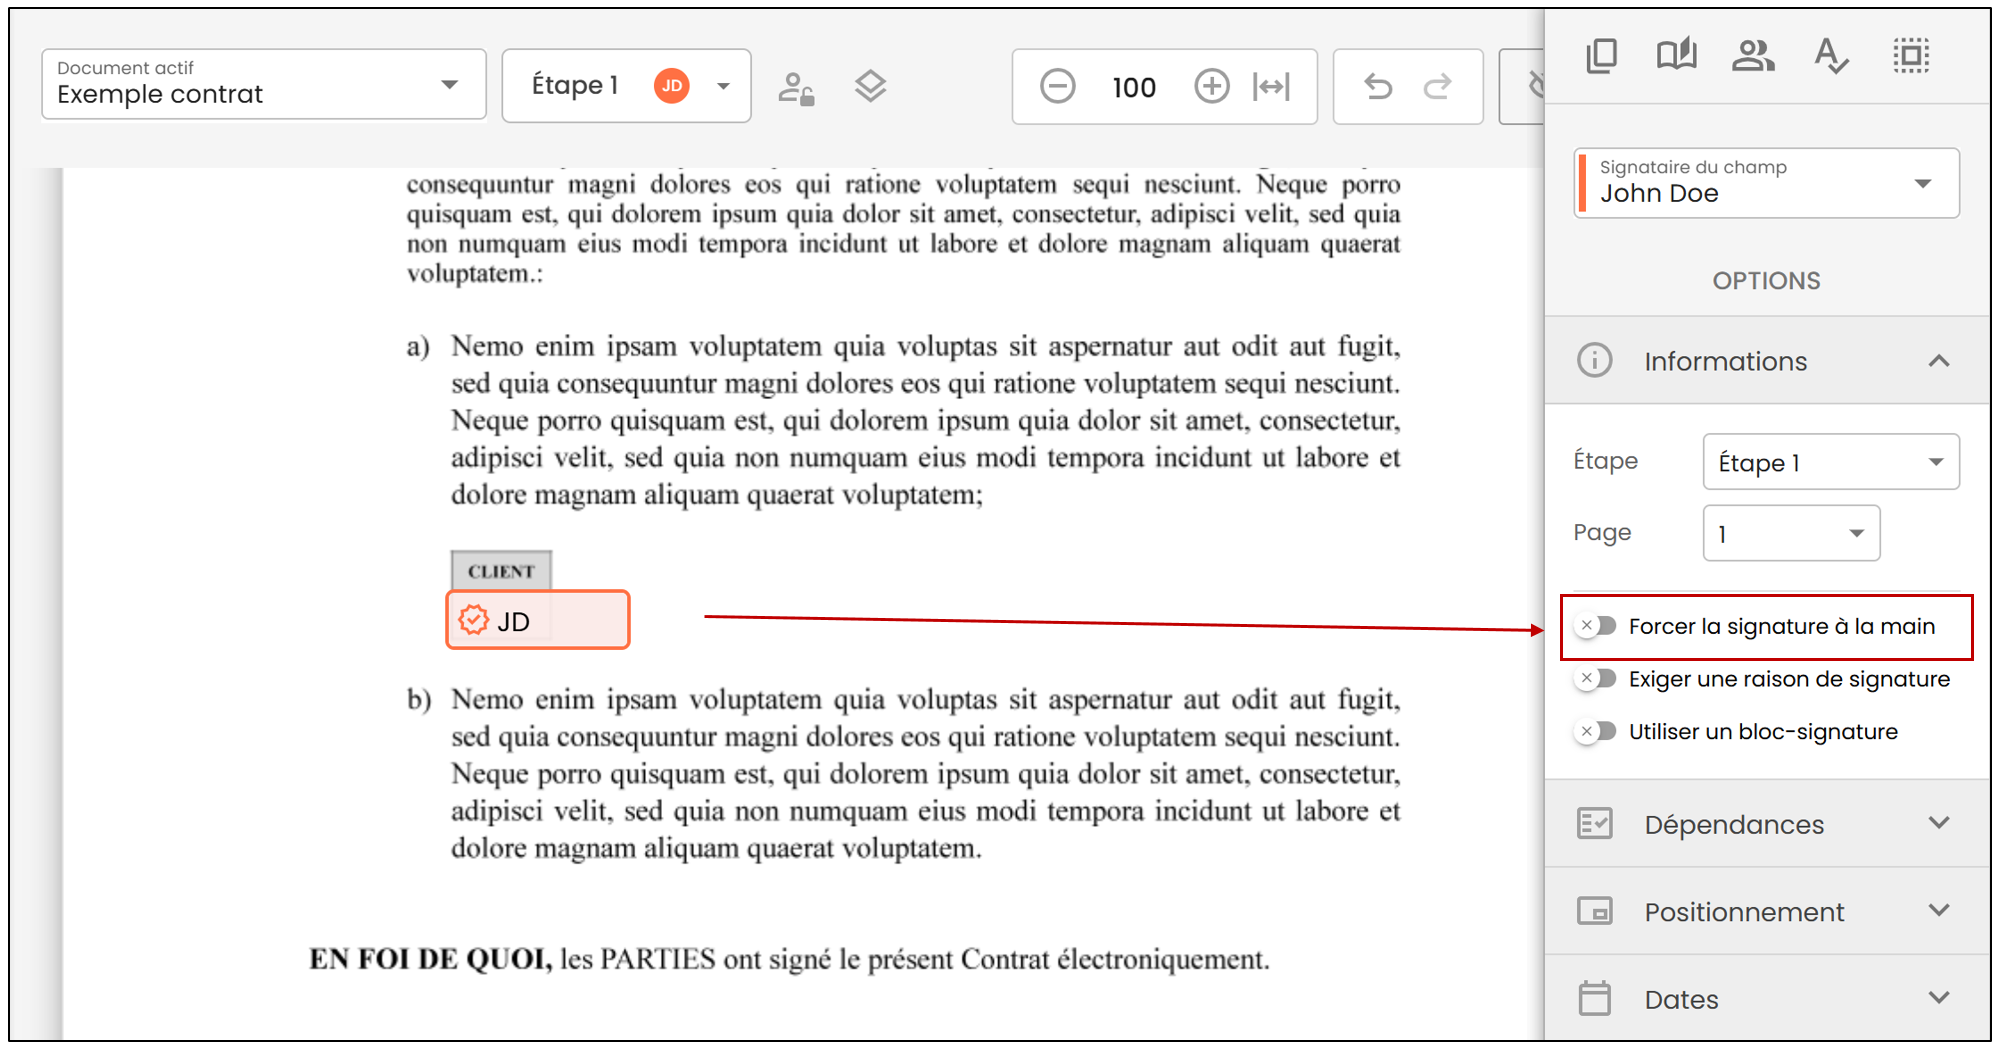Toggle Utiliser un bloc-signature switch
This screenshot has height=1050, width=2003.
[1596, 732]
